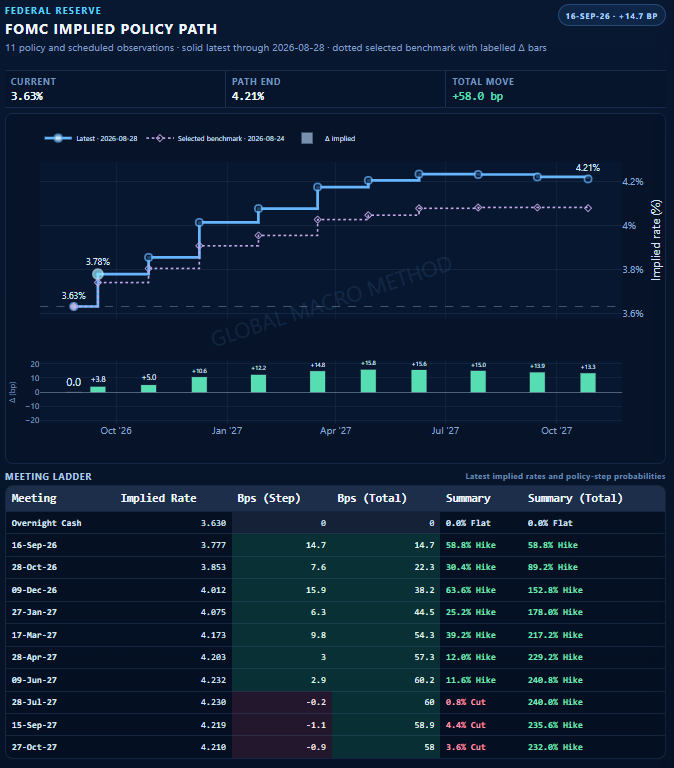Click the Bps (Step) column header

tap(268, 498)
